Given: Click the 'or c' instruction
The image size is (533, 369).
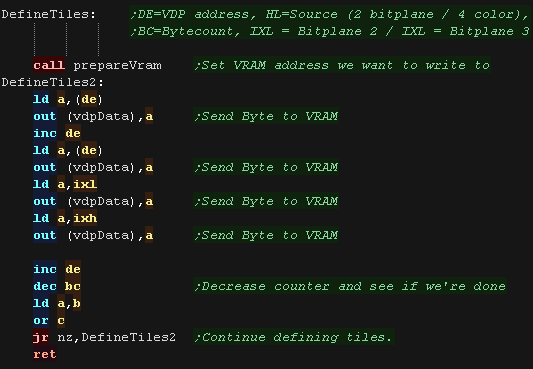Looking at the screenshot, I should tap(49, 320).
